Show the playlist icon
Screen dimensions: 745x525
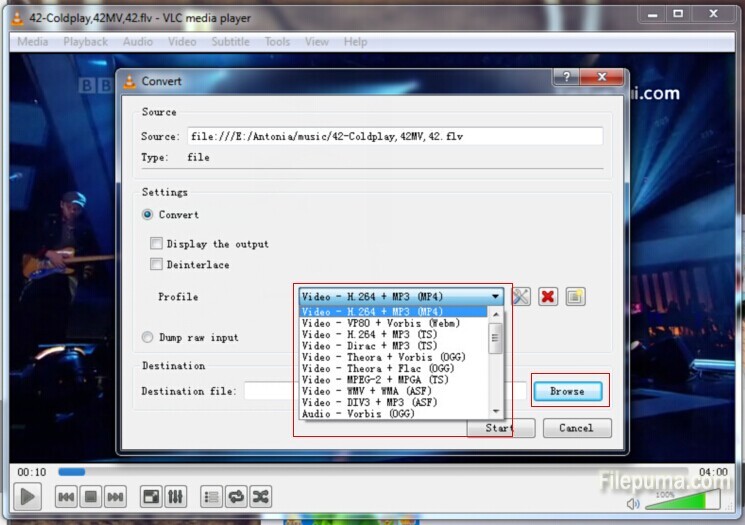[x=211, y=496]
